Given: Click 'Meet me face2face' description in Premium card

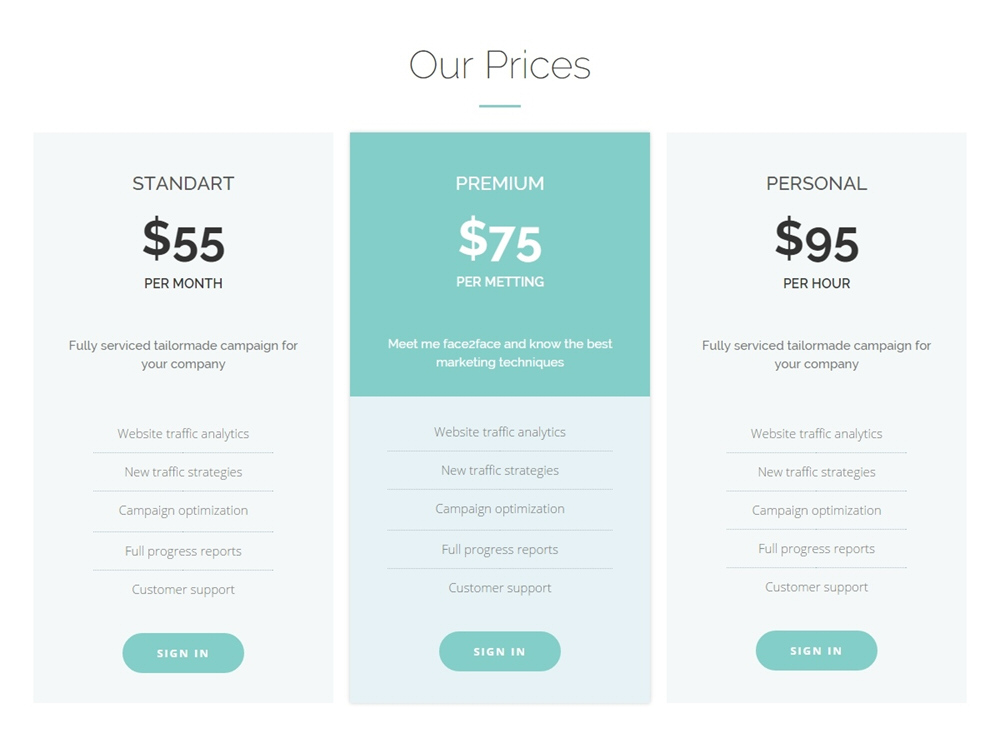Looking at the screenshot, I should tap(500, 353).
